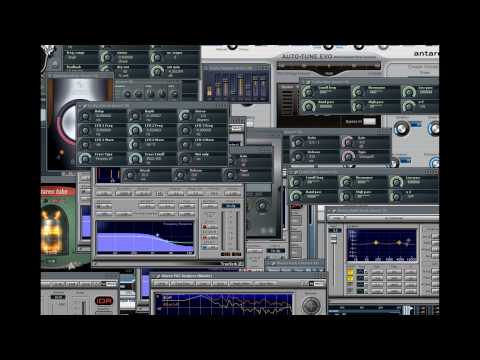
Task: Open the arrow menu on LFO panel title bar
Action: pos(83,106)
